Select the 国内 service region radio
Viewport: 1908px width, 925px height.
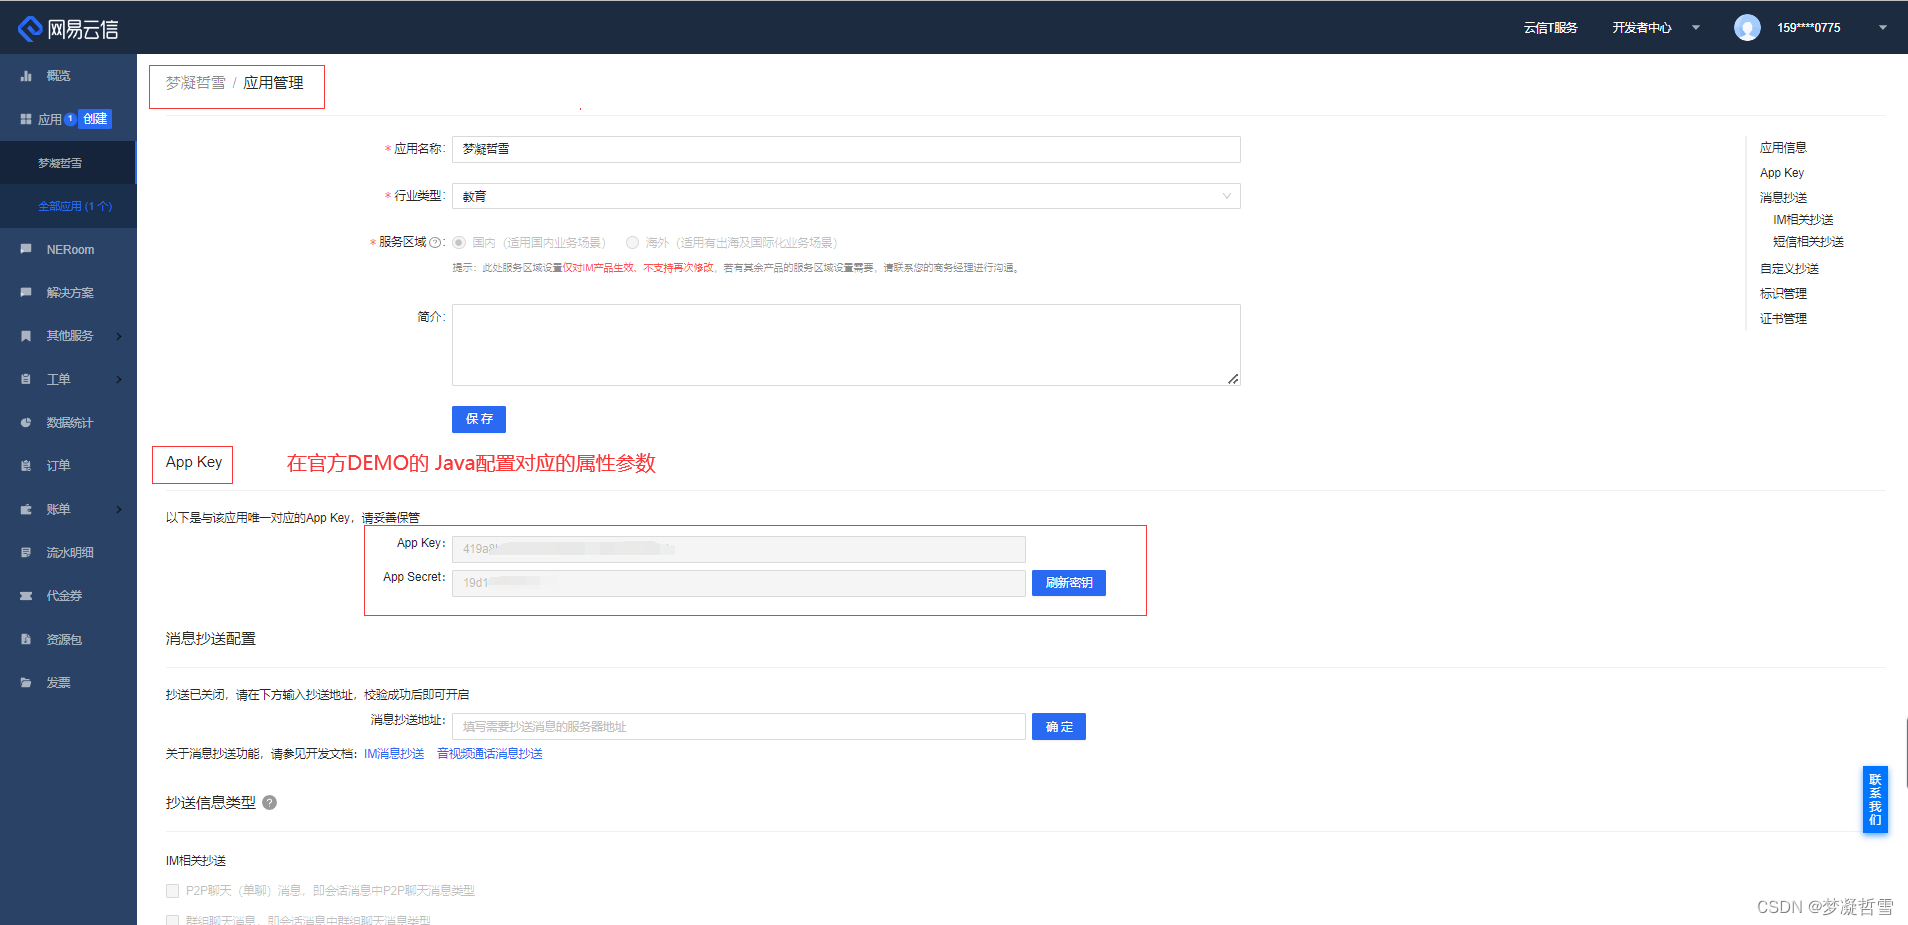(x=459, y=242)
